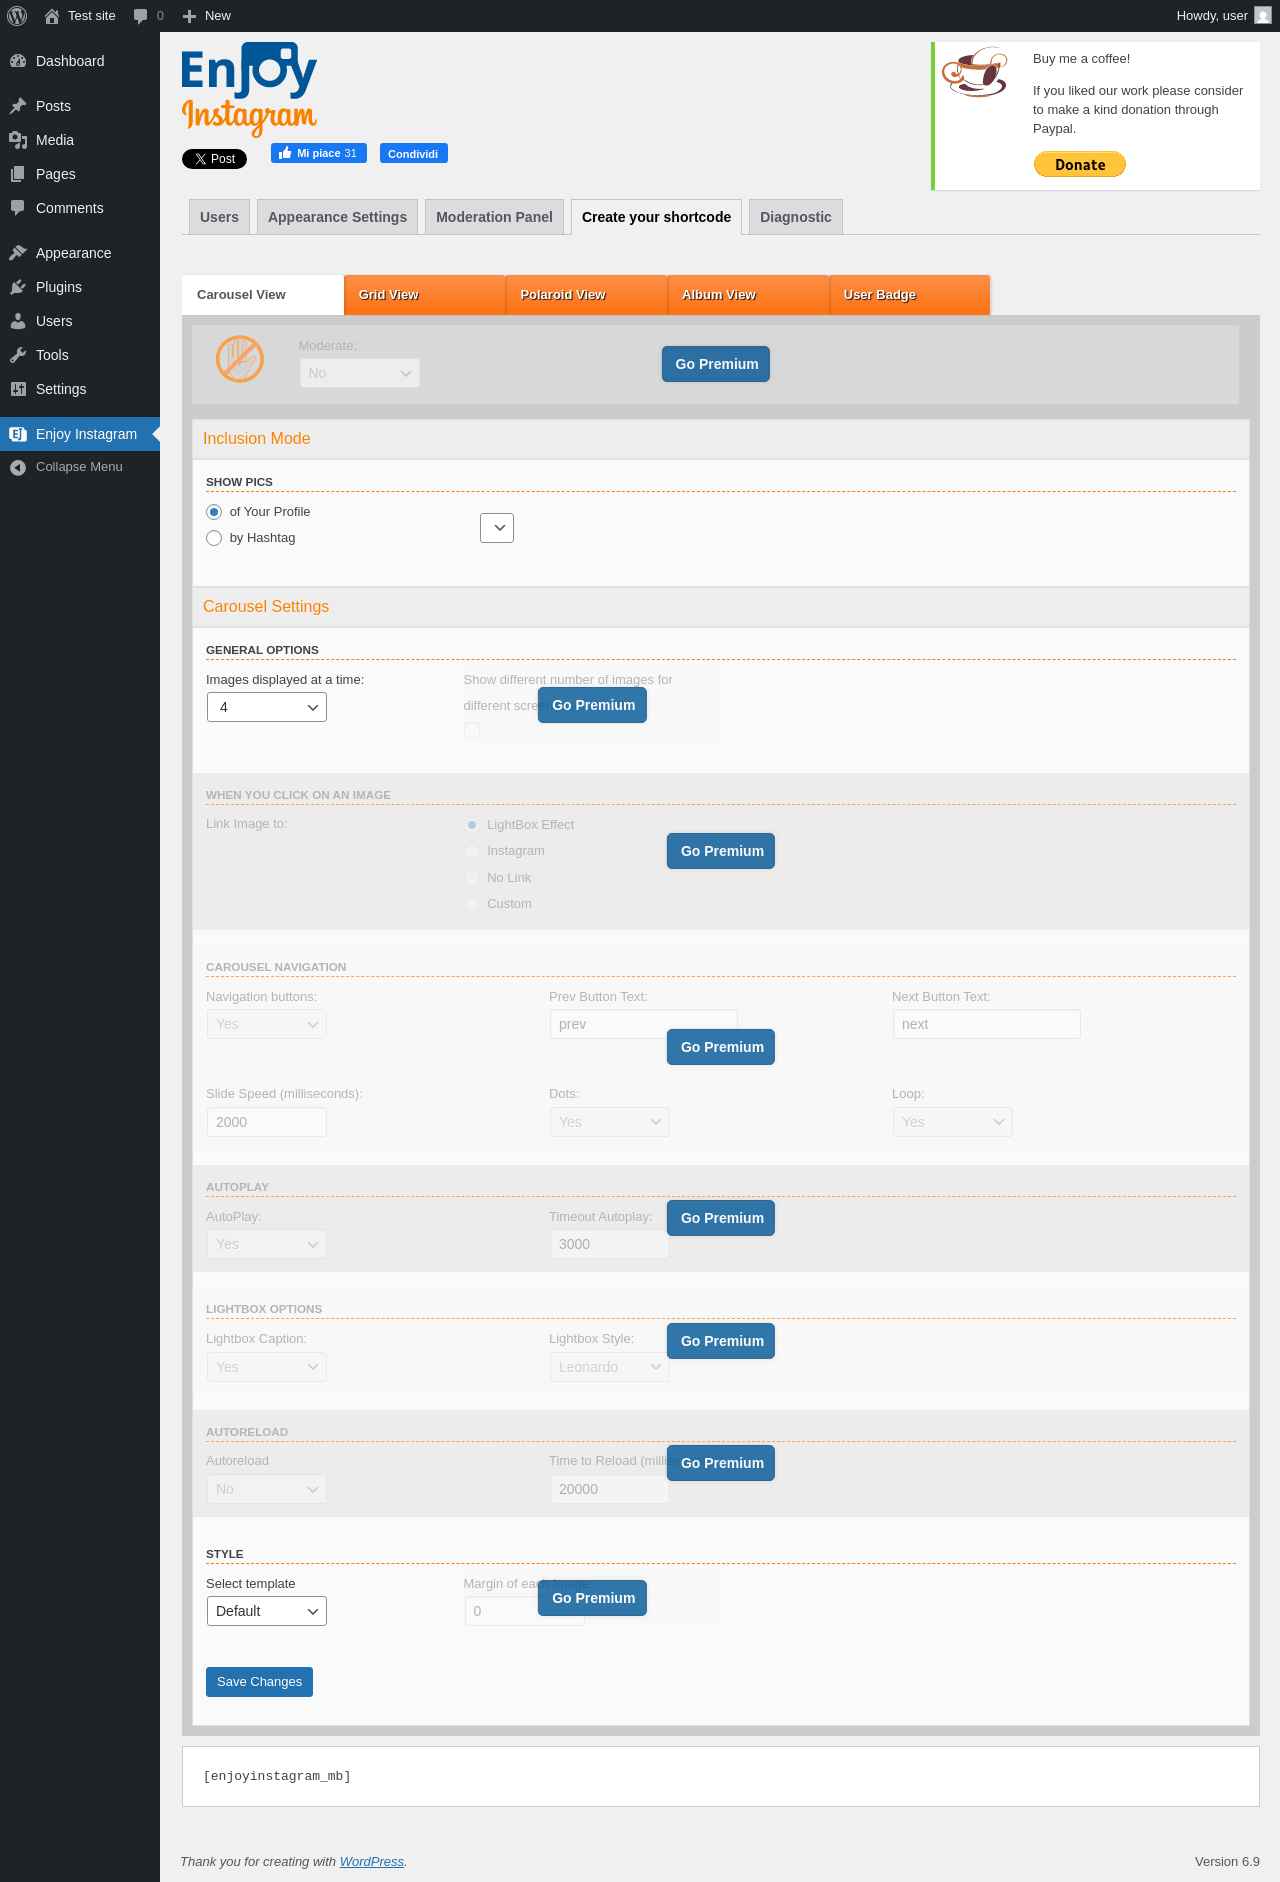The image size is (1280, 1882).
Task: Select the Custom link radio option
Action: point(472,904)
